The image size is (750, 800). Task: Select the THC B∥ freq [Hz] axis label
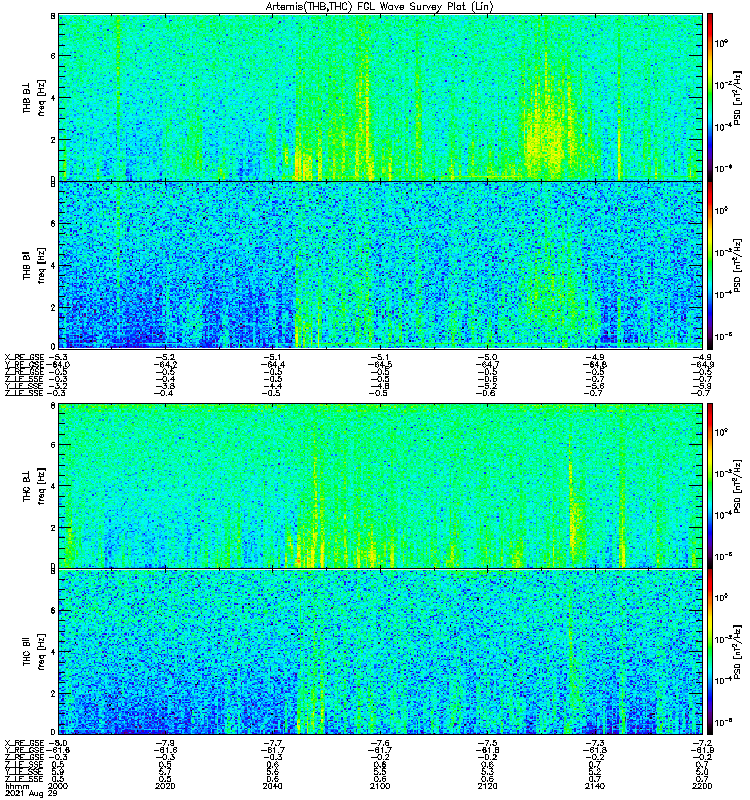(34, 652)
